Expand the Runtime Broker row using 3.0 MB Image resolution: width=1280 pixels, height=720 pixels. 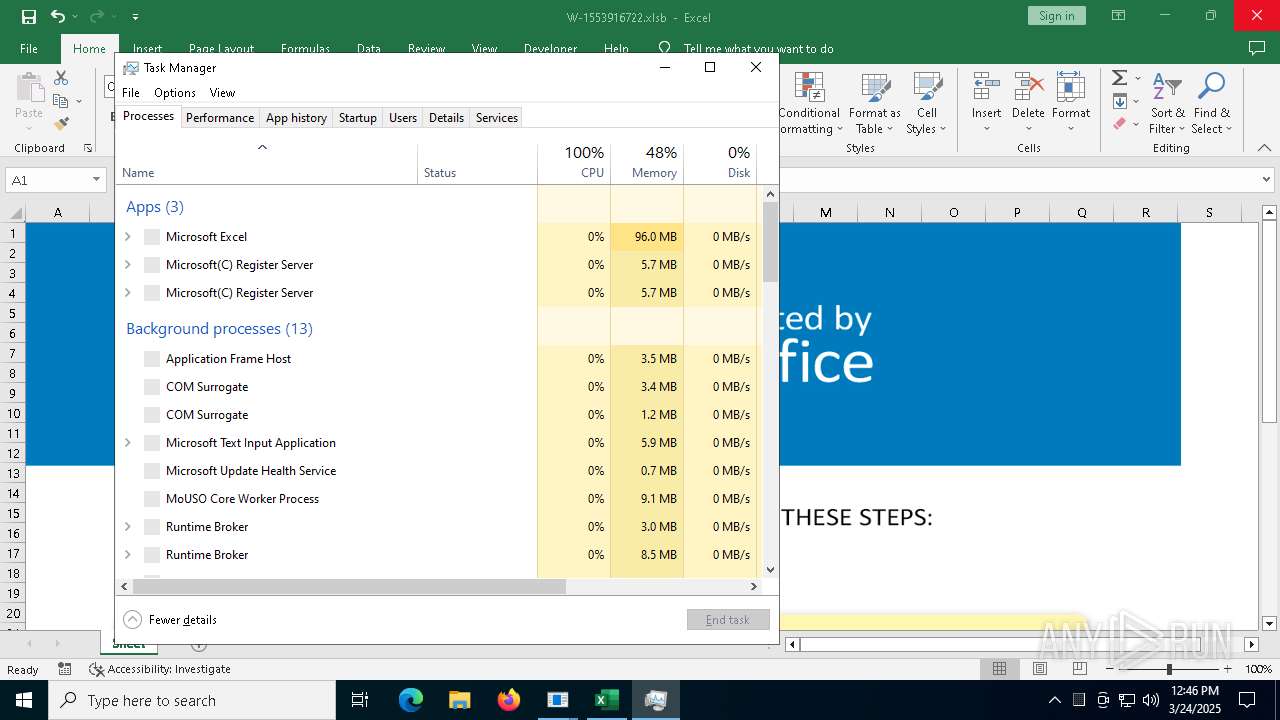click(x=127, y=527)
